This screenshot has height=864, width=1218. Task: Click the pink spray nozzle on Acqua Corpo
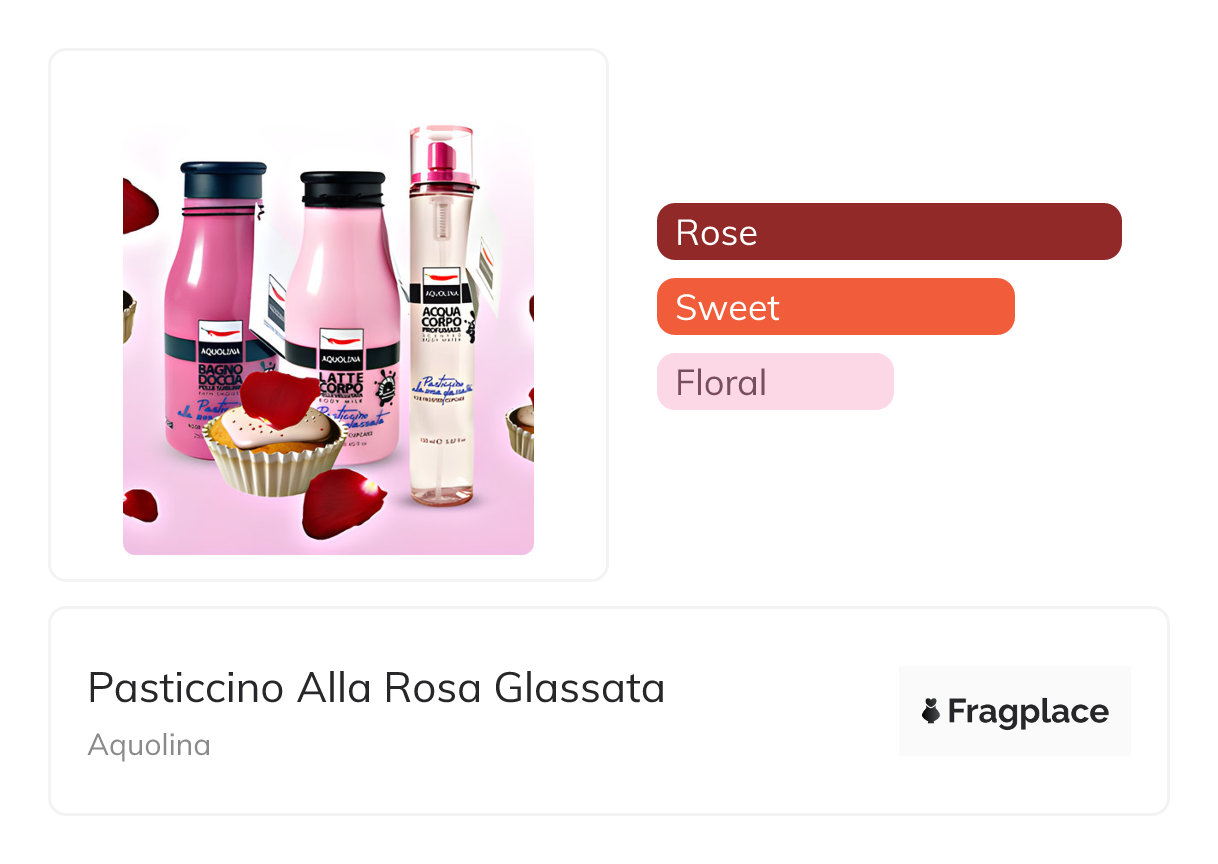coord(440,160)
